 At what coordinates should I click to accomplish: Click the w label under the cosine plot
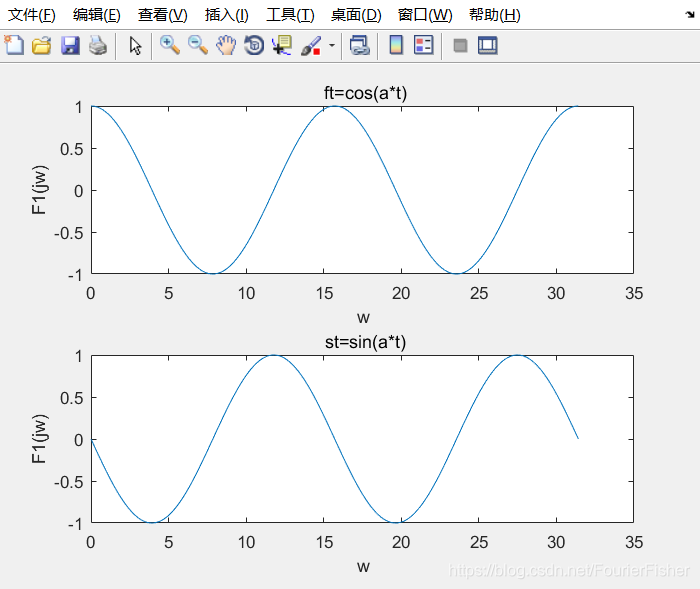point(363,317)
